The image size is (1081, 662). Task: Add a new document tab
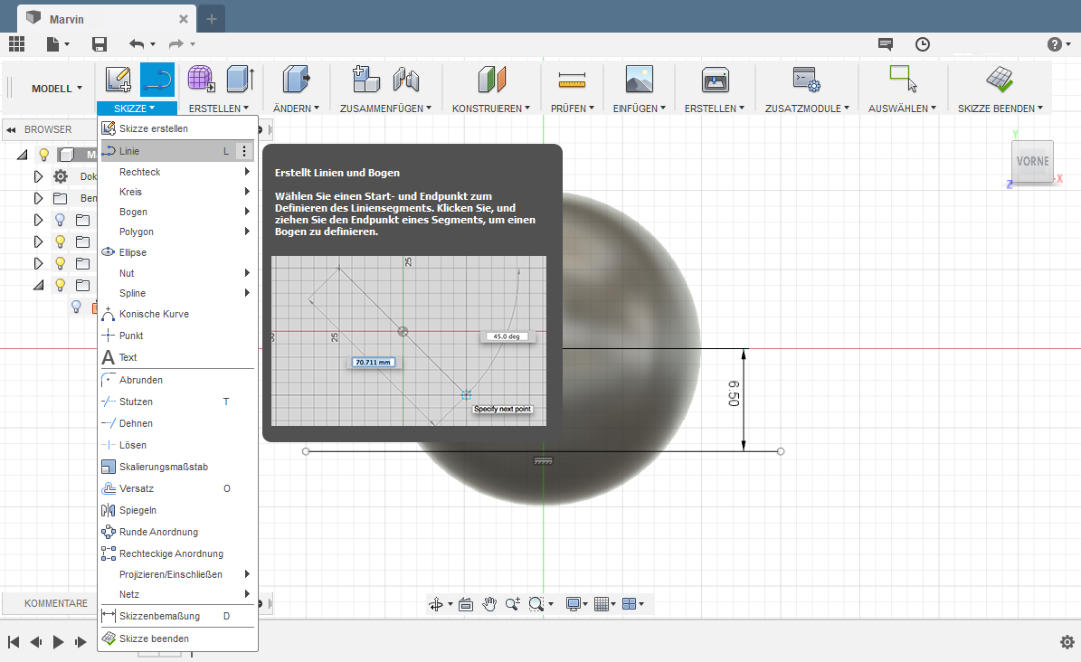212,19
